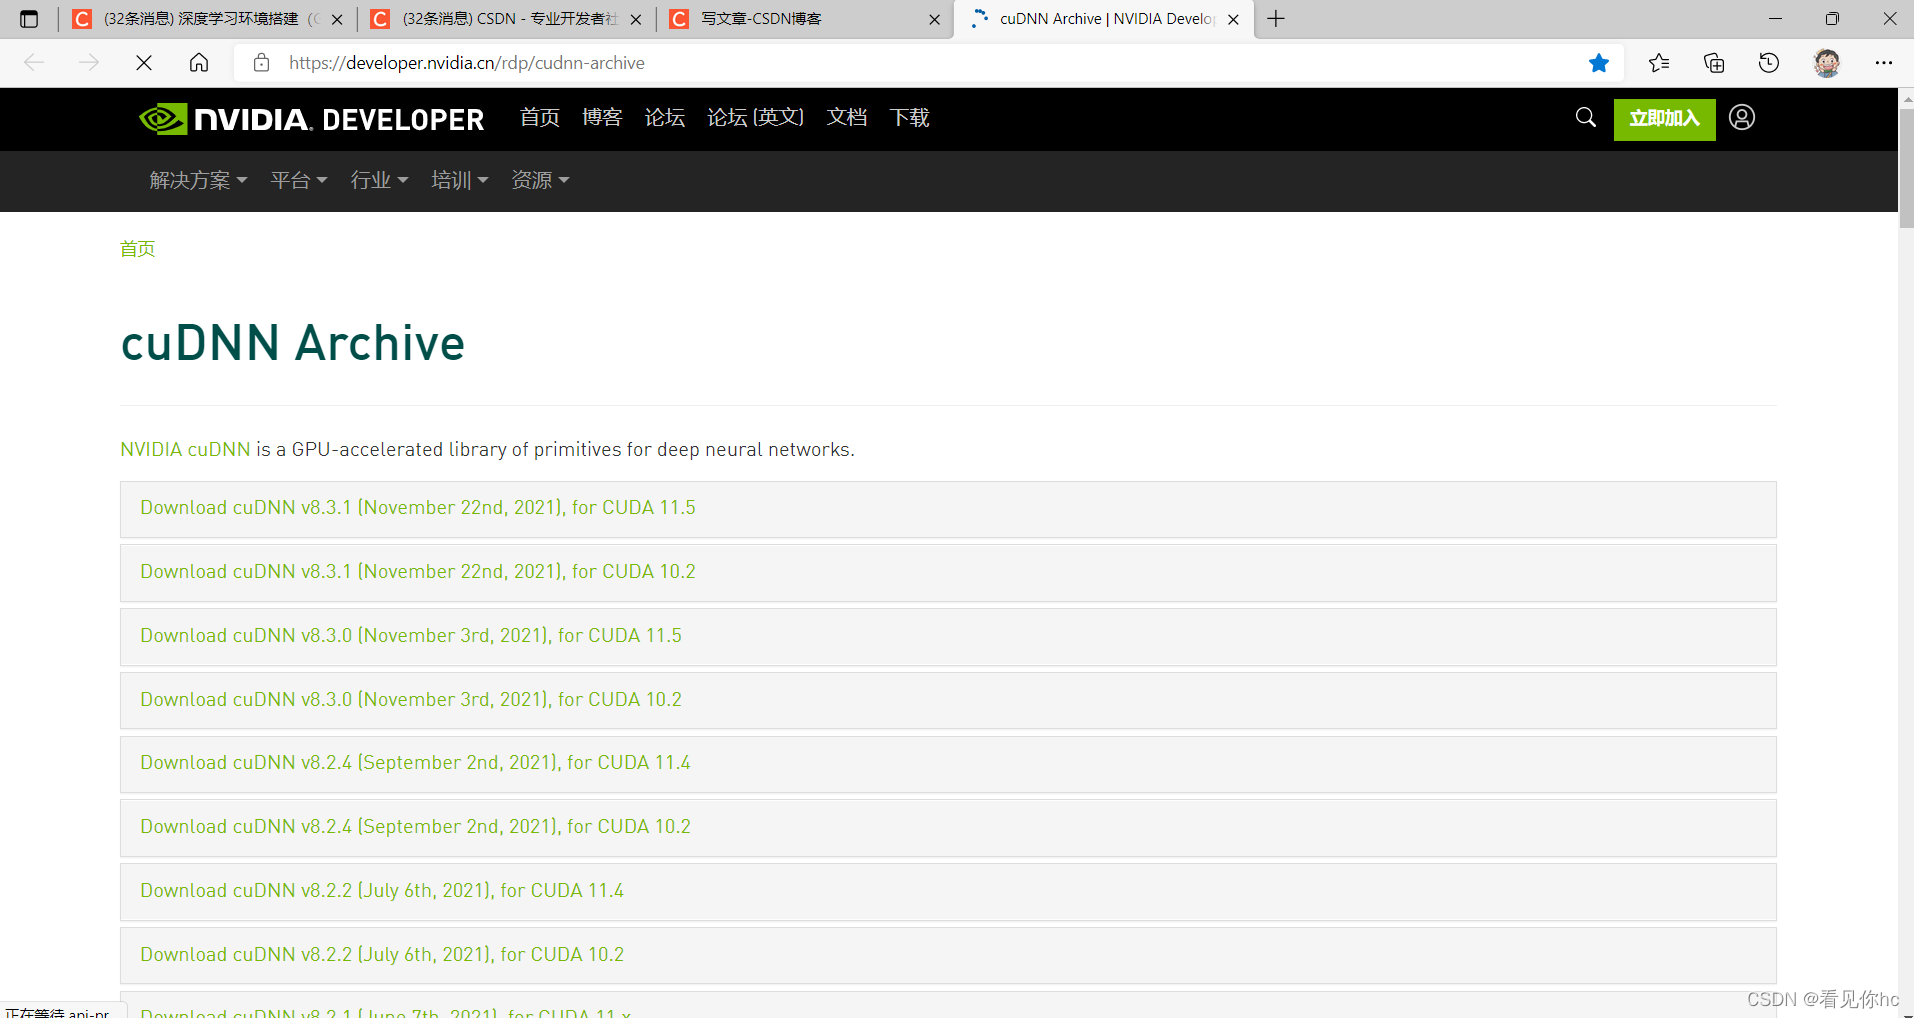Open browser Settings and more menu
The width and height of the screenshot is (1914, 1018).
coord(1884,63)
